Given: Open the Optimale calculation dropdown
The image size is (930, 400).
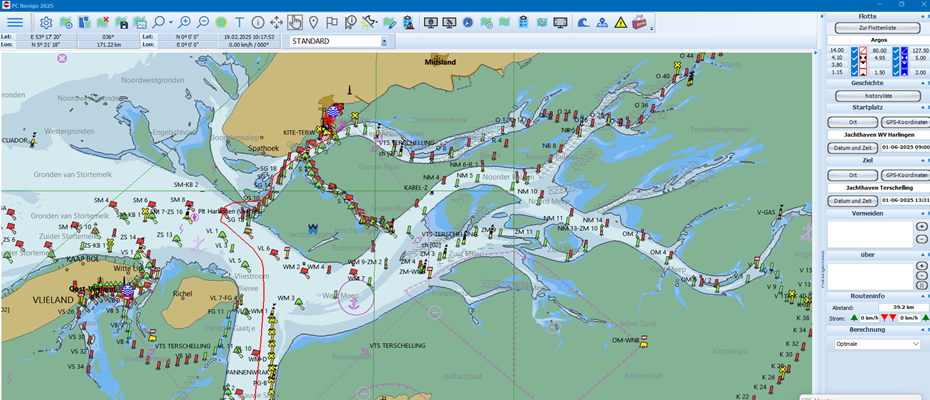Looking at the screenshot, I should pos(877,344).
